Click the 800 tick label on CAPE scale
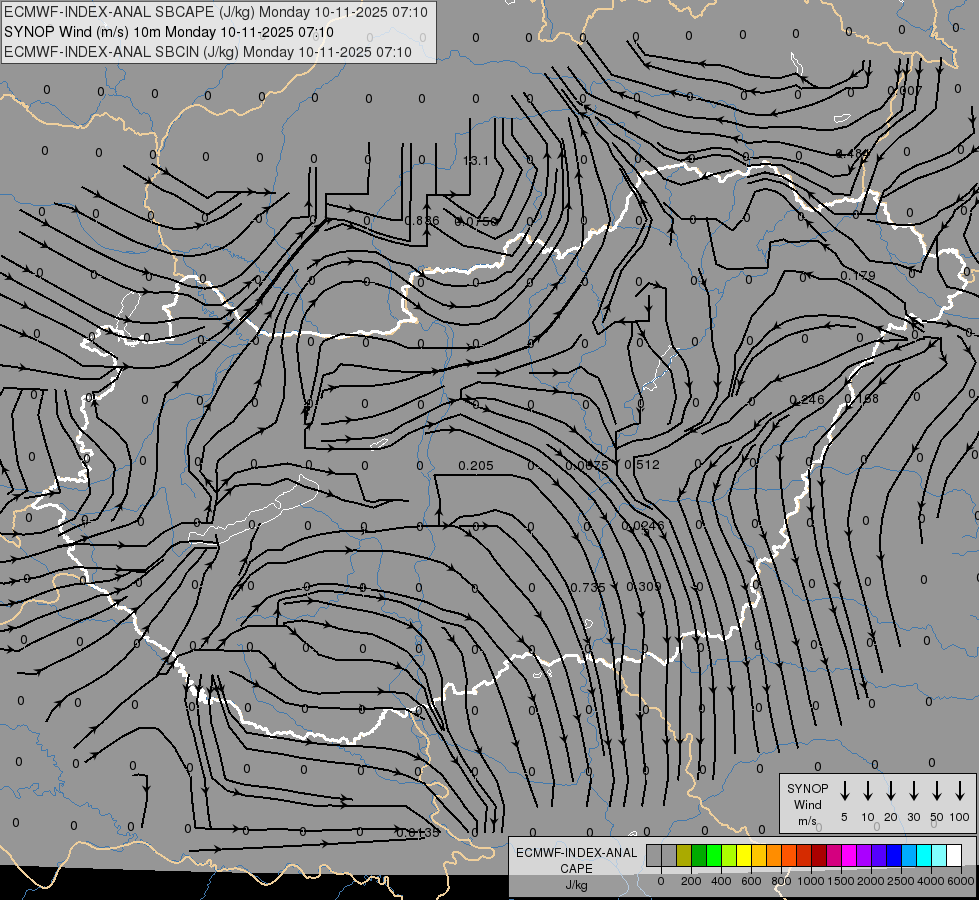The height and width of the screenshot is (900, 979). [x=781, y=881]
